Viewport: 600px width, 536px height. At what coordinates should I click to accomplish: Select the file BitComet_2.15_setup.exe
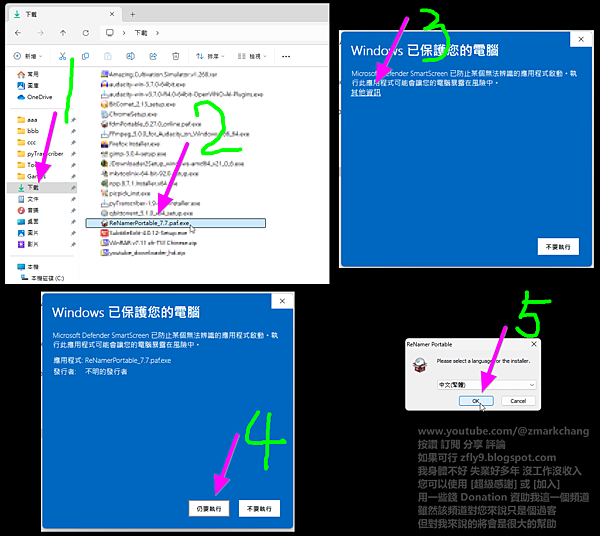pyautogui.click(x=138, y=104)
